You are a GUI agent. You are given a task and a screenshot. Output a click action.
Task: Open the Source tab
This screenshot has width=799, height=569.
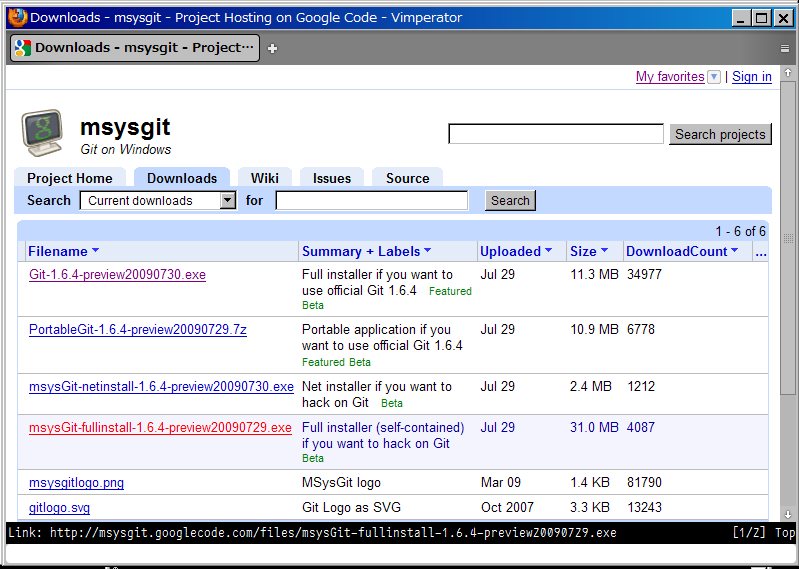point(407,178)
